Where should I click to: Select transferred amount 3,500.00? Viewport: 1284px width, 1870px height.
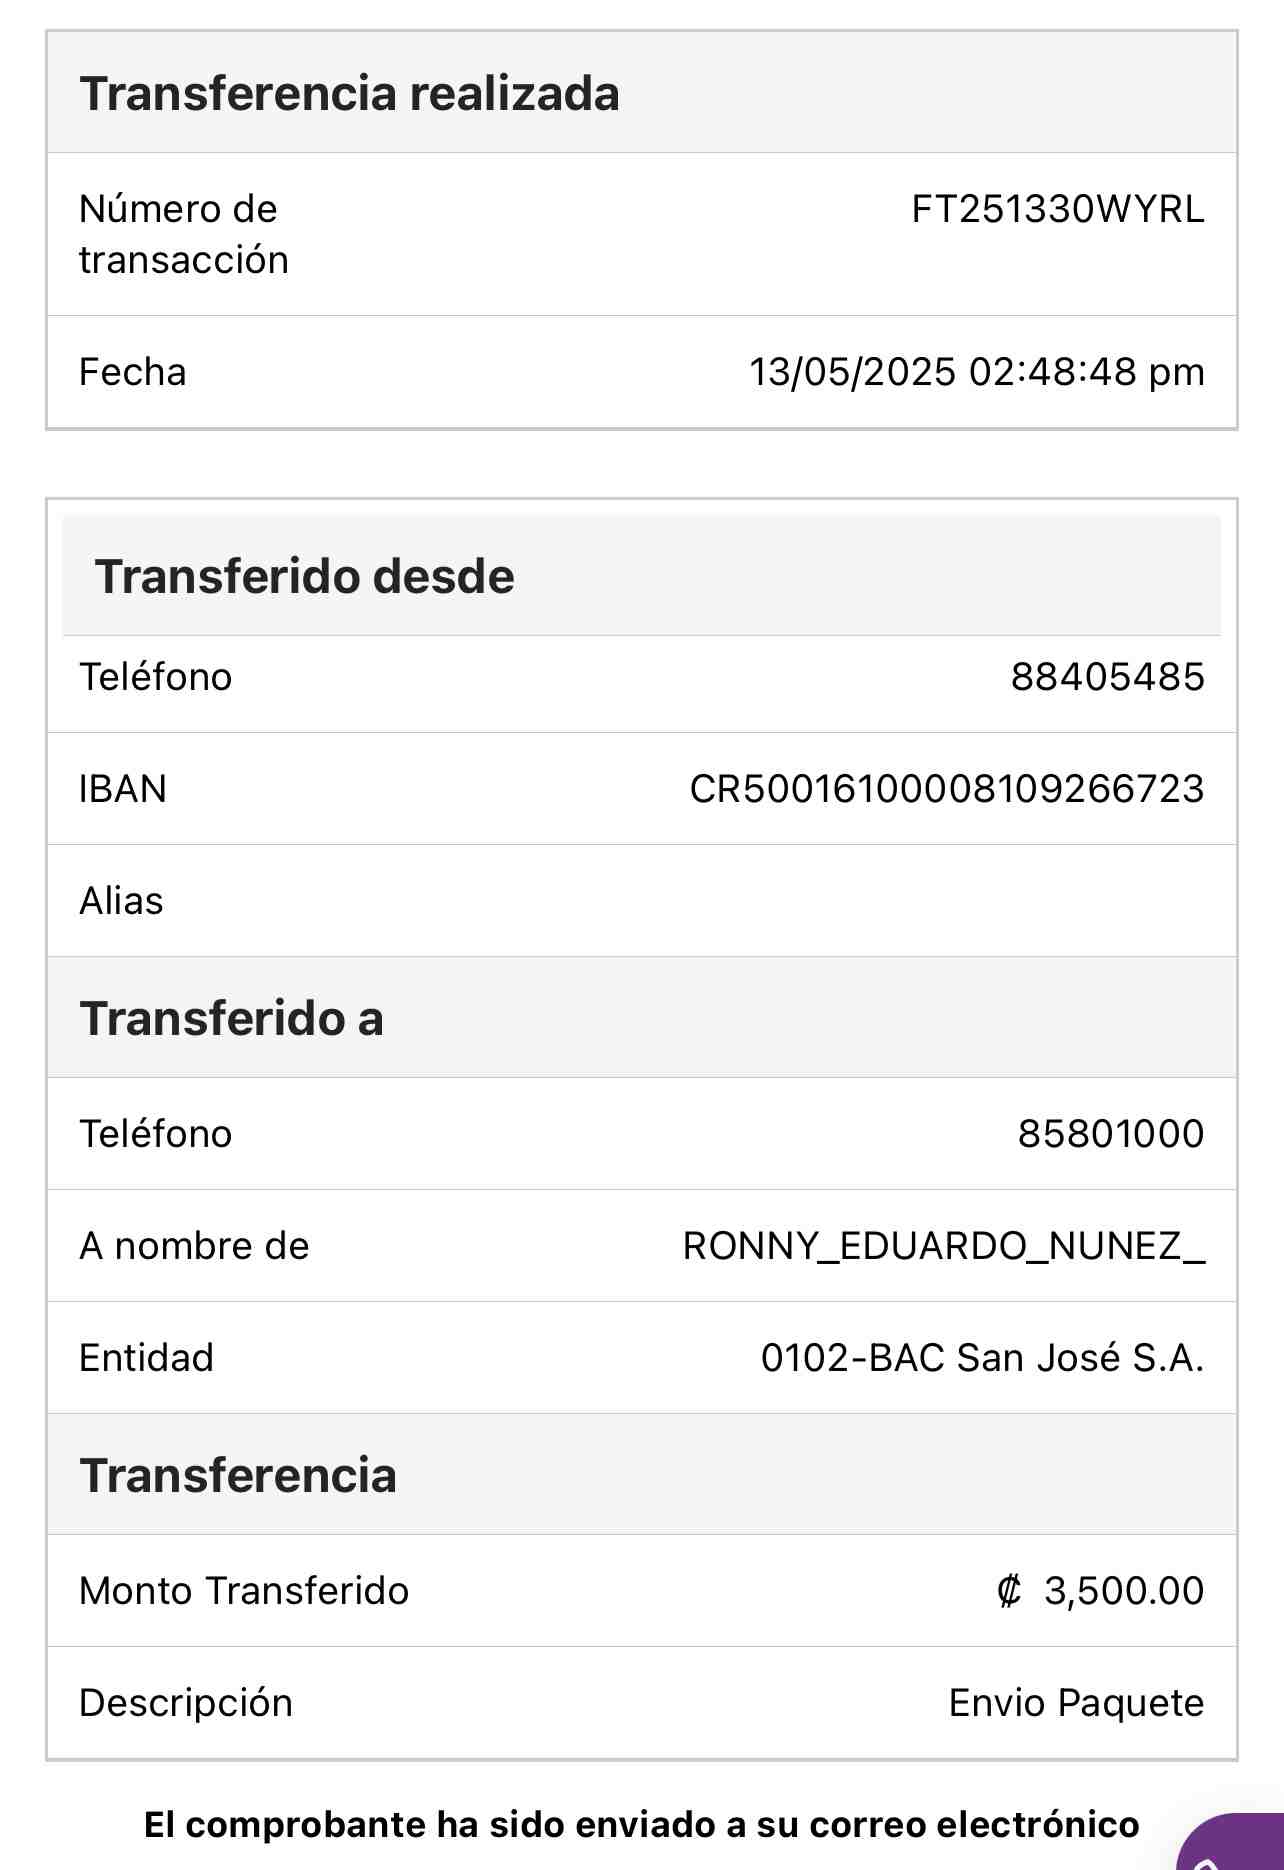click(x=1124, y=1591)
